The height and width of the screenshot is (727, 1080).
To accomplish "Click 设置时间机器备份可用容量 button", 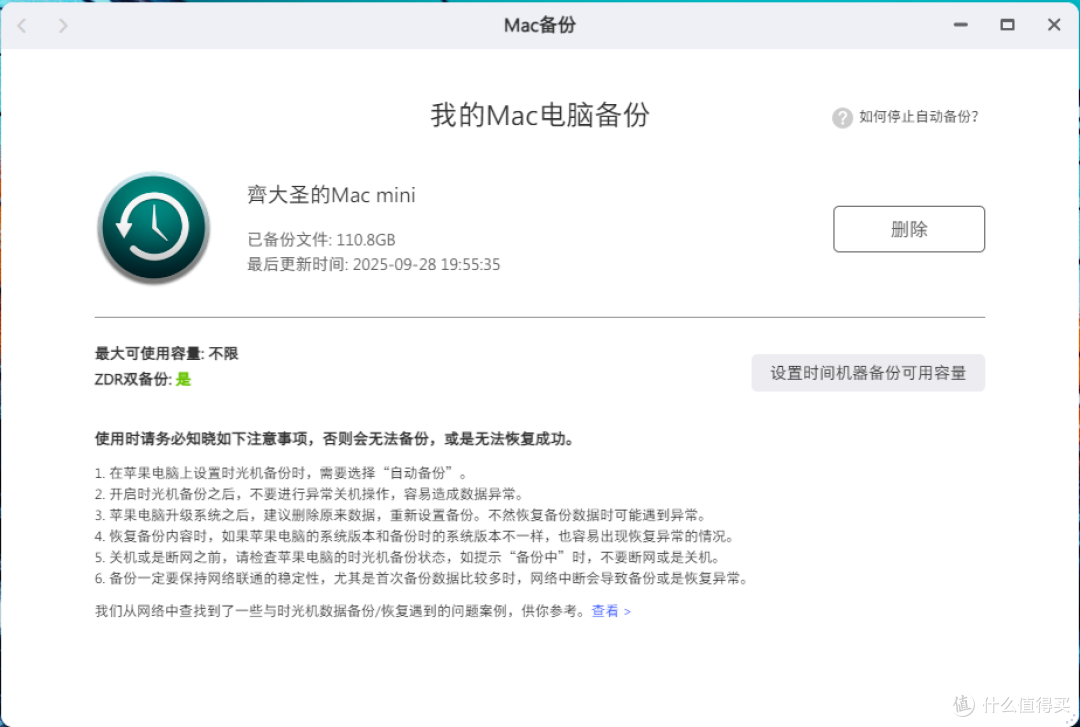I will 867,372.
